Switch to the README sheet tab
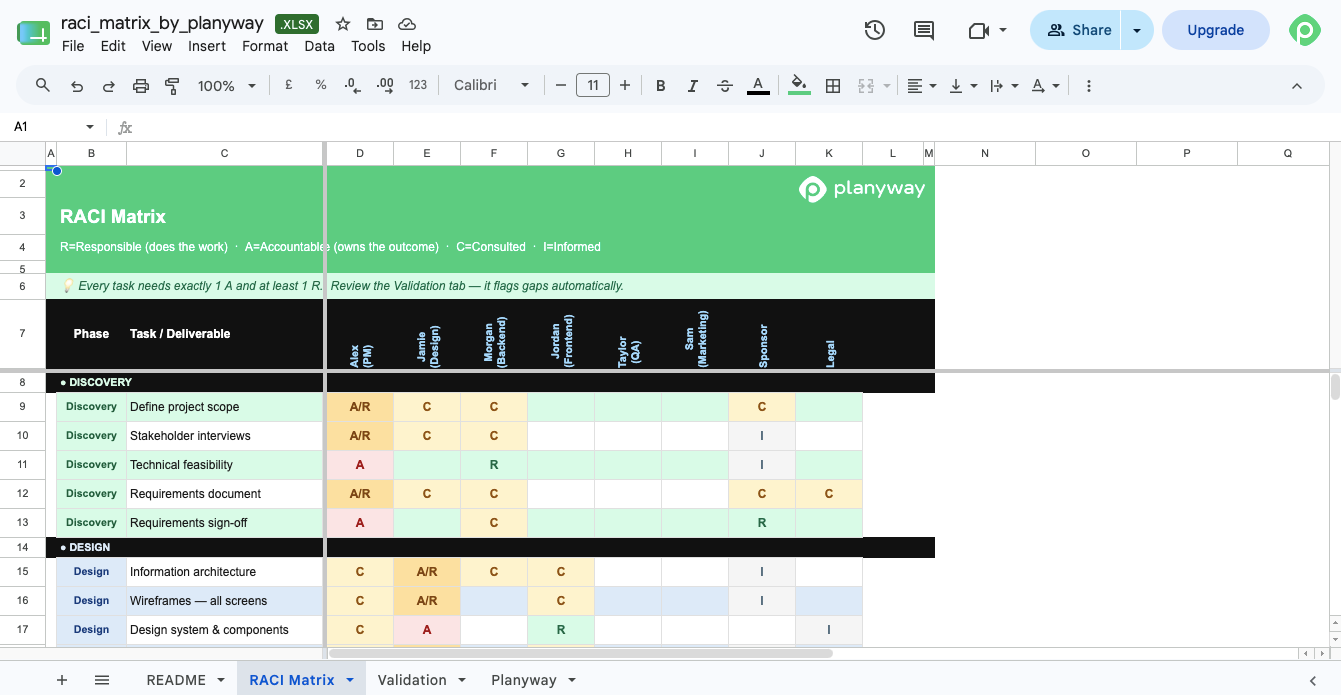Image resolution: width=1341 pixels, height=695 pixels. (x=176, y=680)
